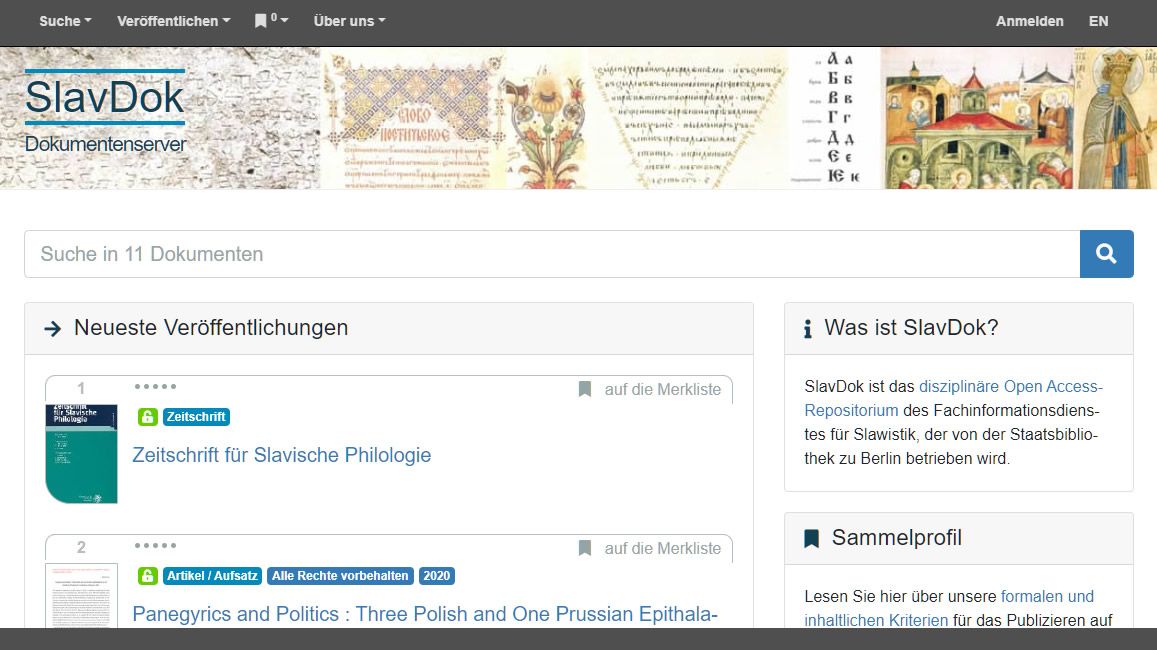Screen dimensions: 1157x650
Task: Expand the Über uns dropdown menu
Action: tap(349, 21)
